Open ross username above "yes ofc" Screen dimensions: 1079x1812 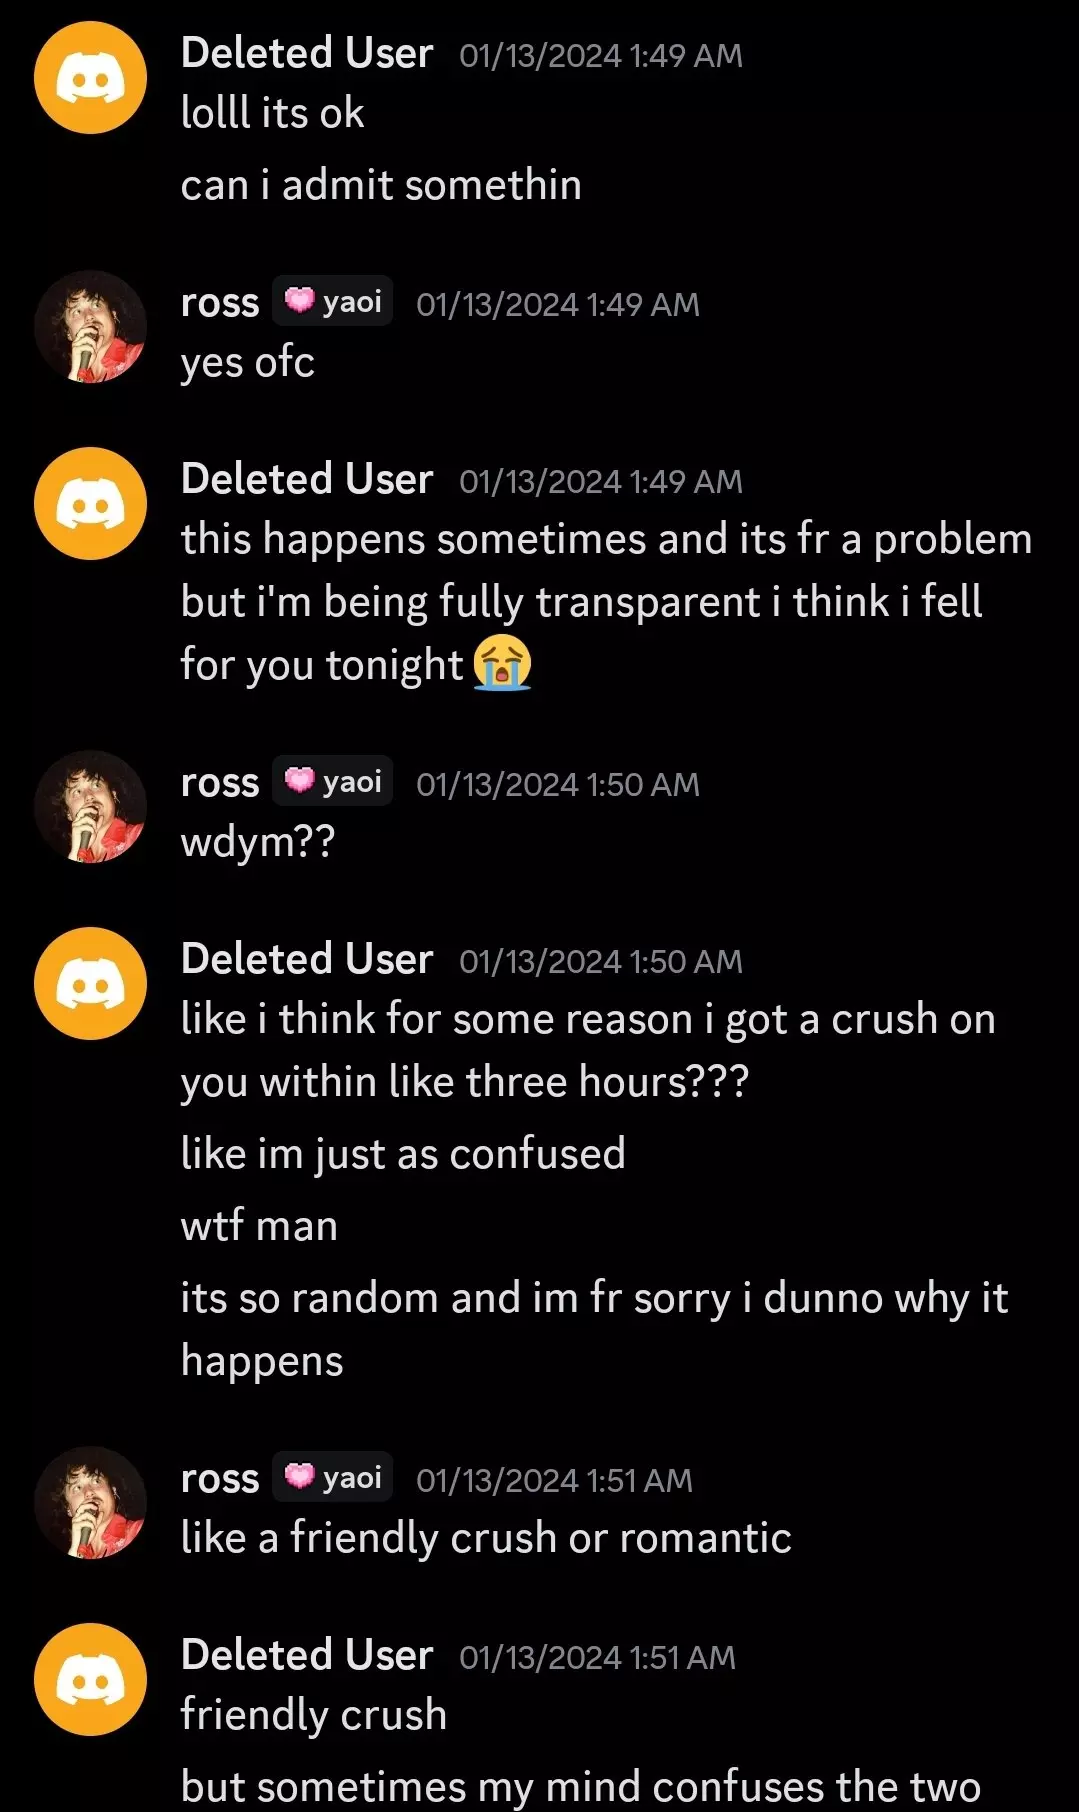click(220, 302)
